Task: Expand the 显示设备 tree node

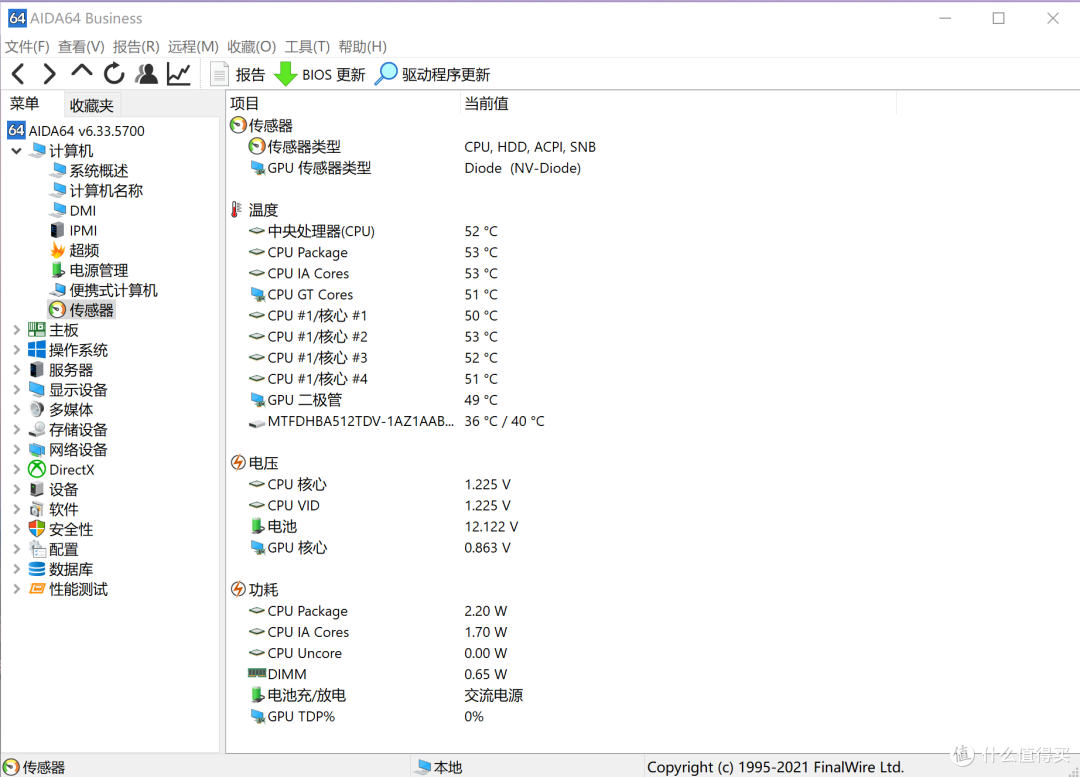Action: [17, 390]
